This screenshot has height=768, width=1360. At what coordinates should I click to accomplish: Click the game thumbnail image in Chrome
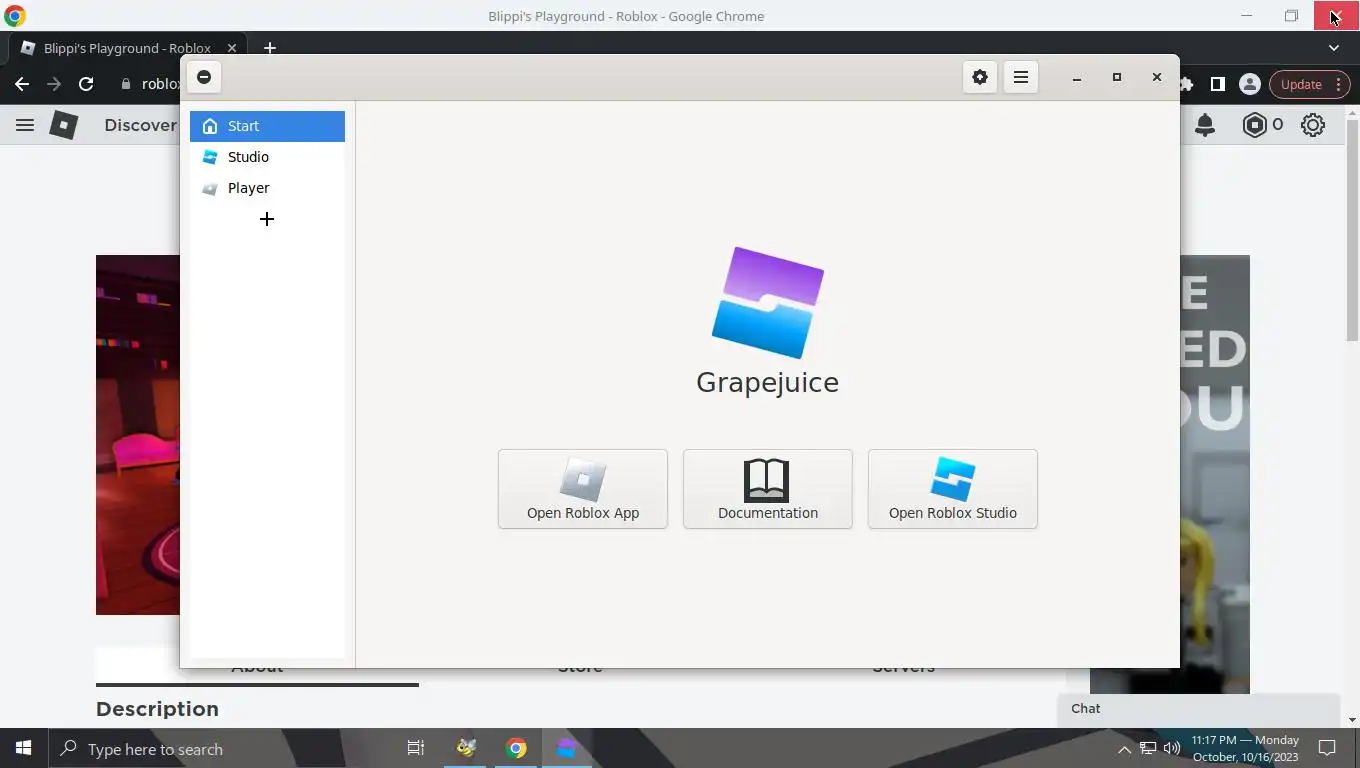(138, 435)
